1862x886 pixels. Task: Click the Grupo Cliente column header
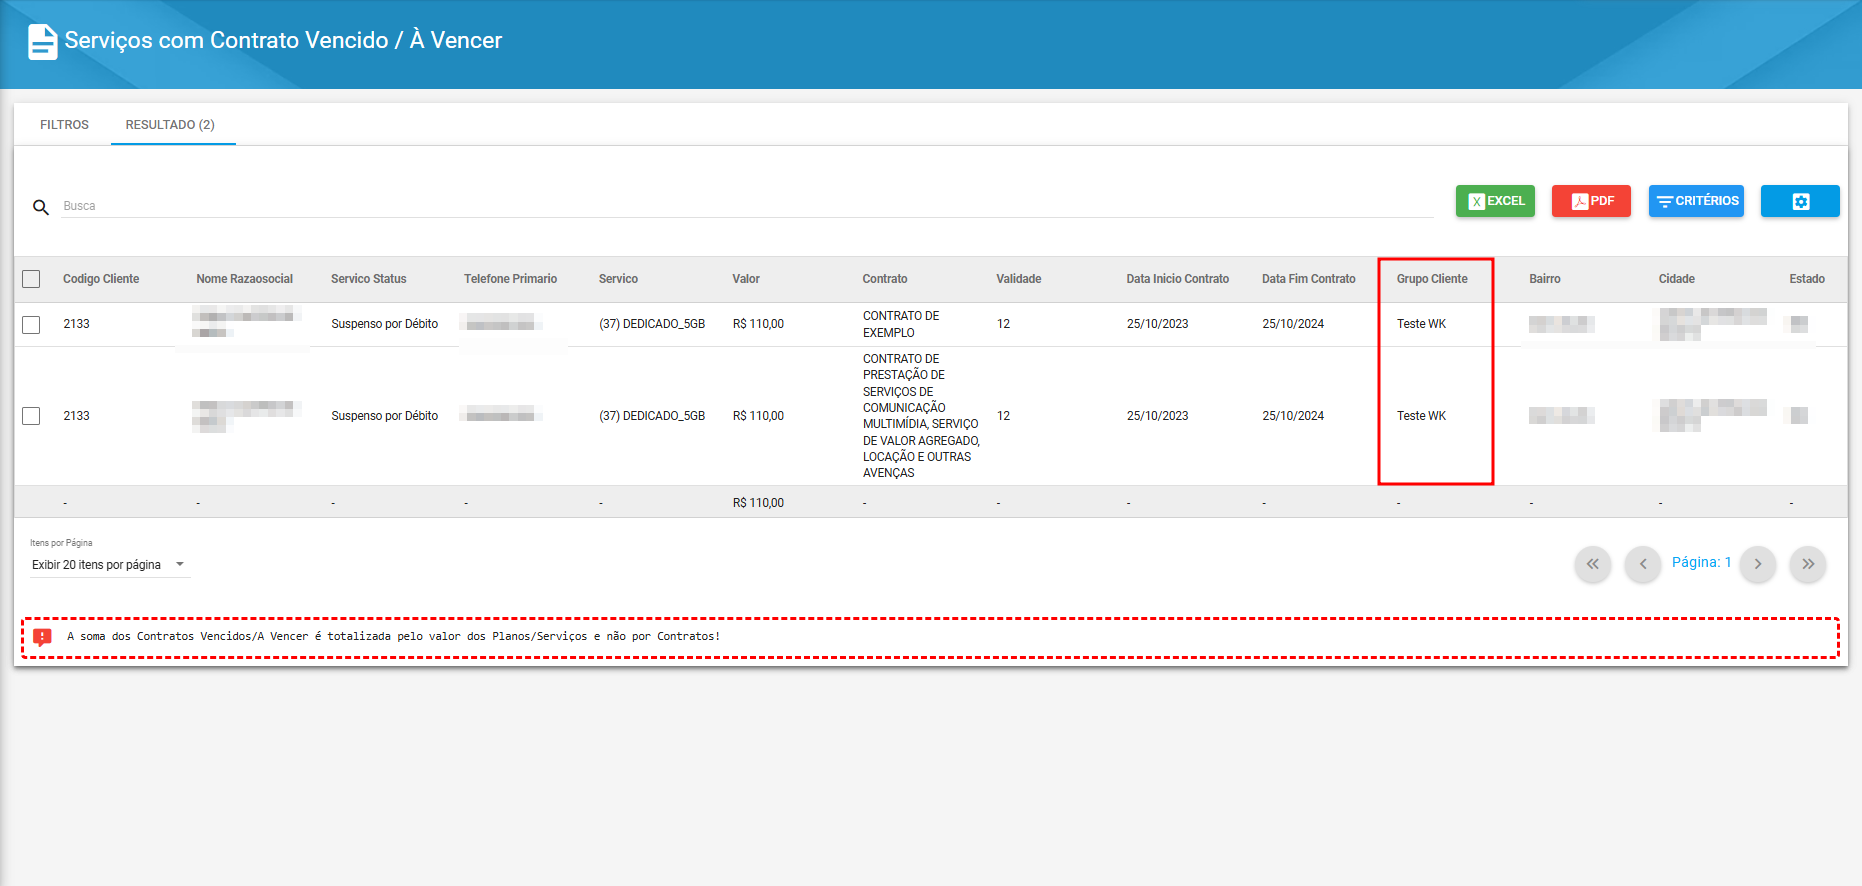tap(1432, 279)
